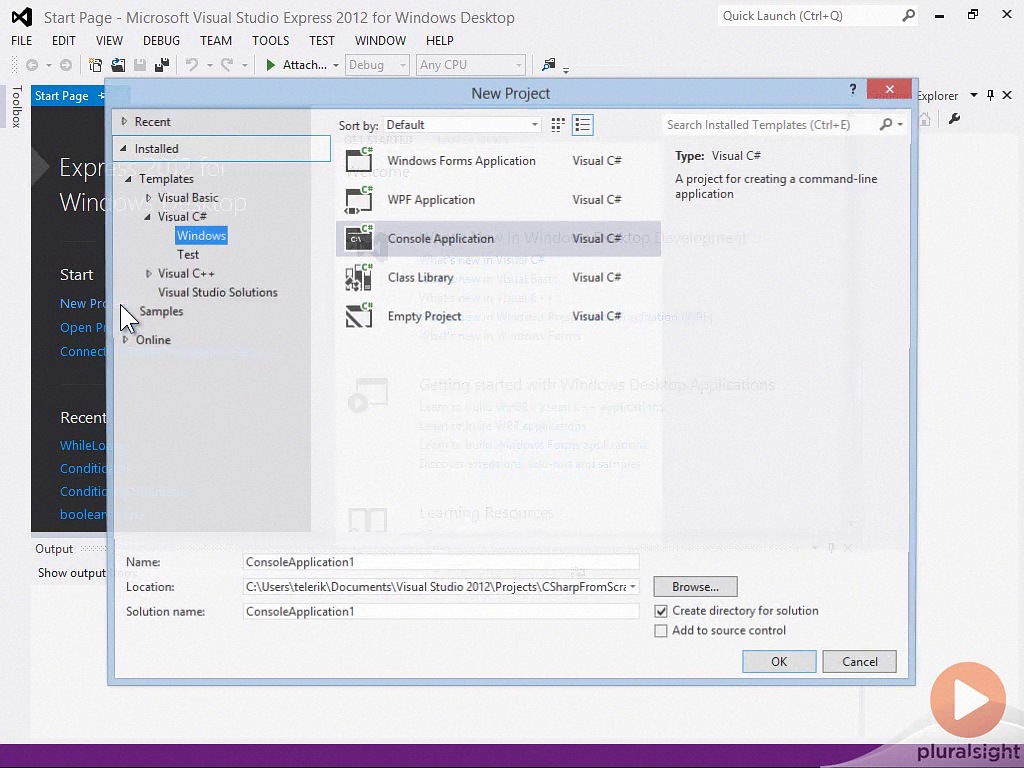Collapse the Installed node
The width and height of the screenshot is (1024, 768).
(x=123, y=149)
